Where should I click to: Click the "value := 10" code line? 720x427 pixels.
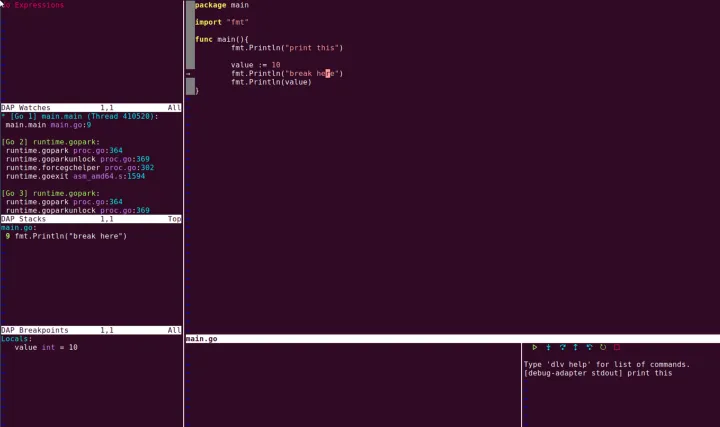tap(255, 65)
